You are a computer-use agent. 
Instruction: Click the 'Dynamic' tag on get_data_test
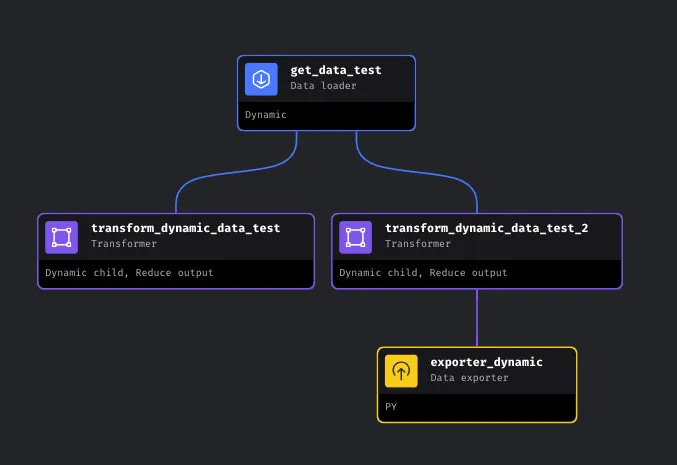pyautogui.click(x=266, y=115)
